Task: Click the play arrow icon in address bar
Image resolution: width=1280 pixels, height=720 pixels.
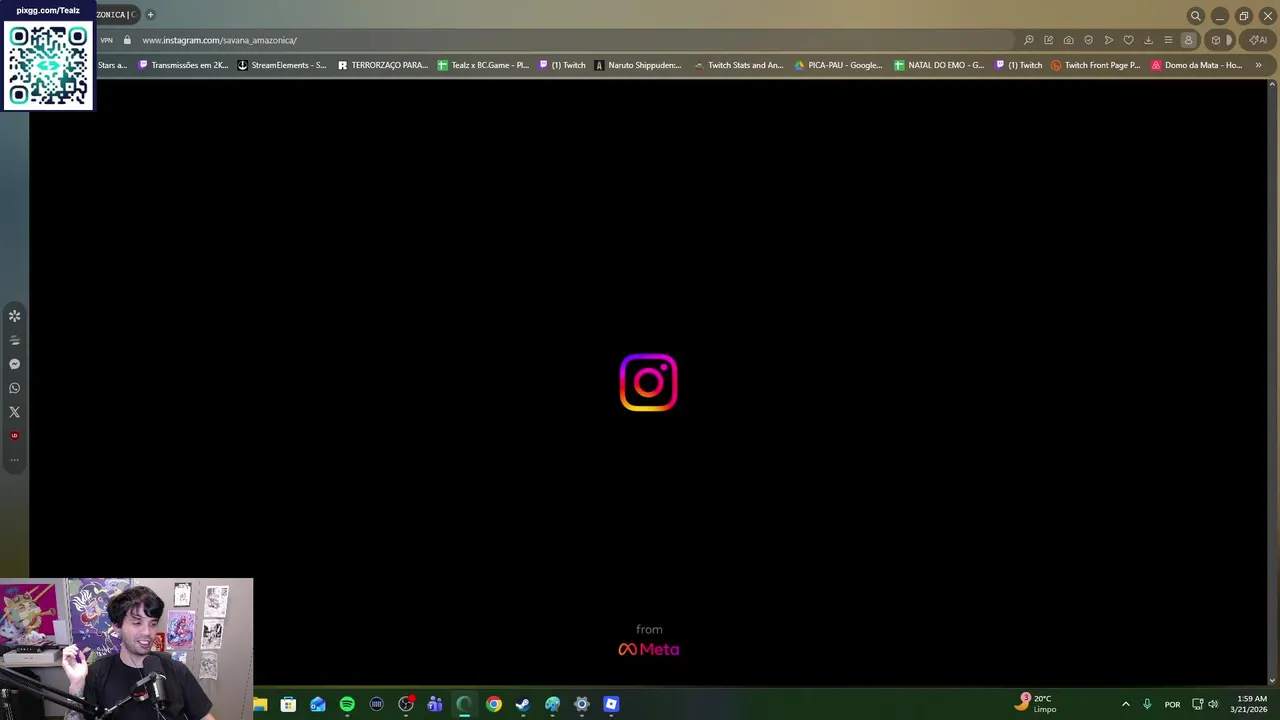Action: pos(1108,40)
